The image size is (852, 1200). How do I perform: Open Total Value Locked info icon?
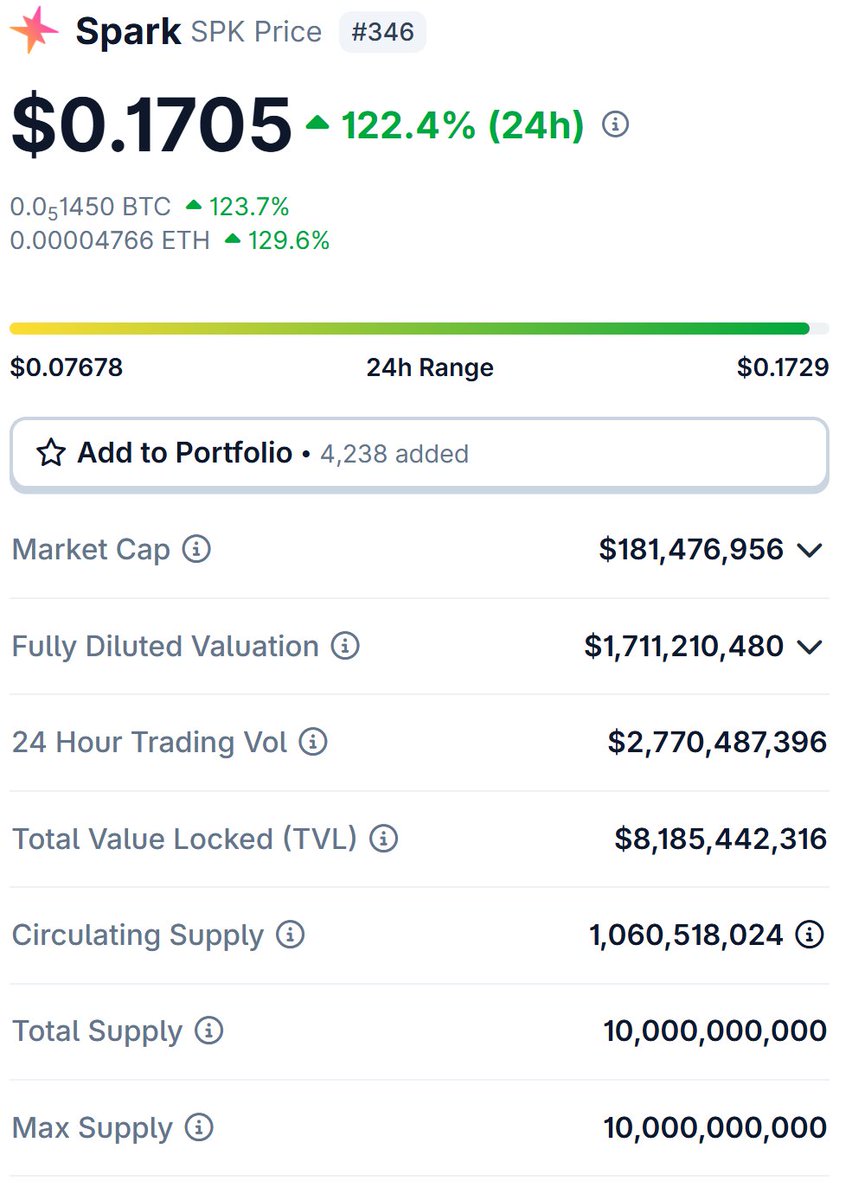coord(384,838)
